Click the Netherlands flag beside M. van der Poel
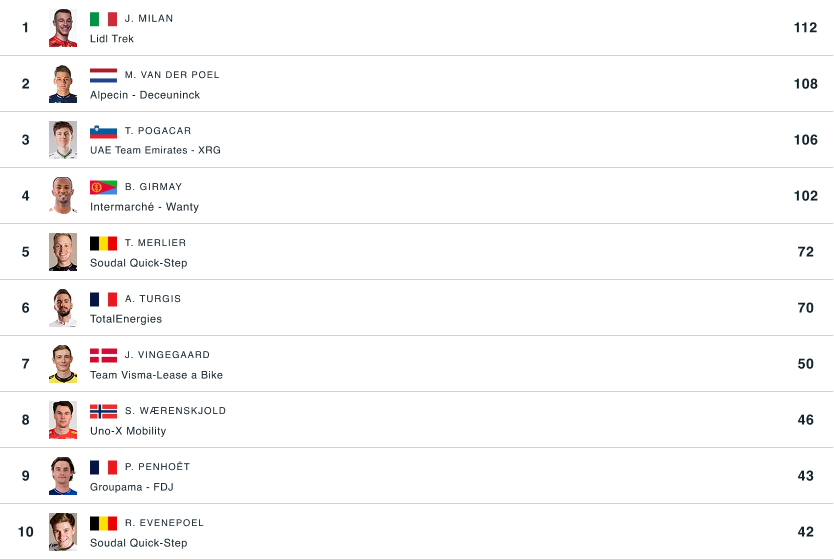The width and height of the screenshot is (834, 560). click(x=103, y=76)
